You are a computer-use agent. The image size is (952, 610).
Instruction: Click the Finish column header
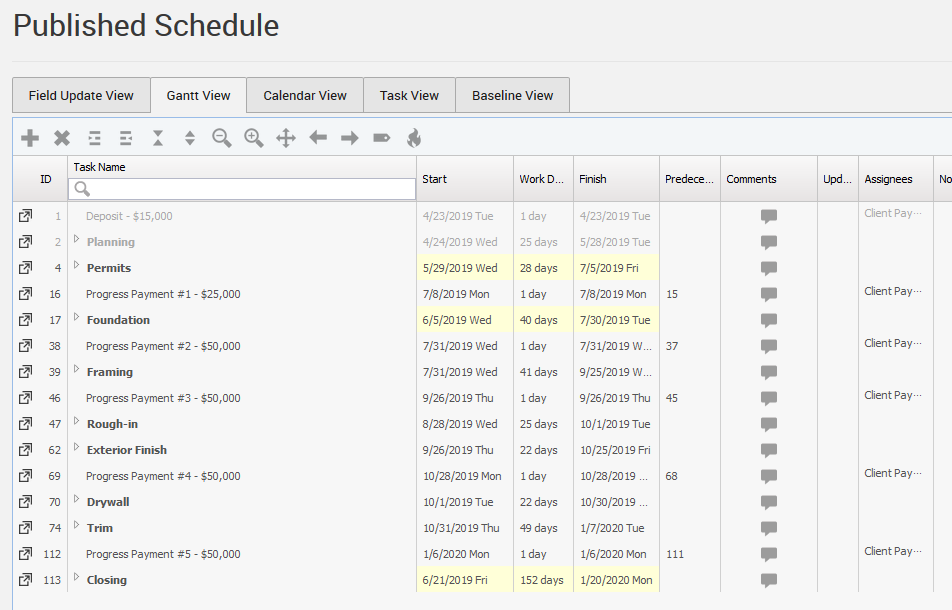pyautogui.click(x=593, y=179)
